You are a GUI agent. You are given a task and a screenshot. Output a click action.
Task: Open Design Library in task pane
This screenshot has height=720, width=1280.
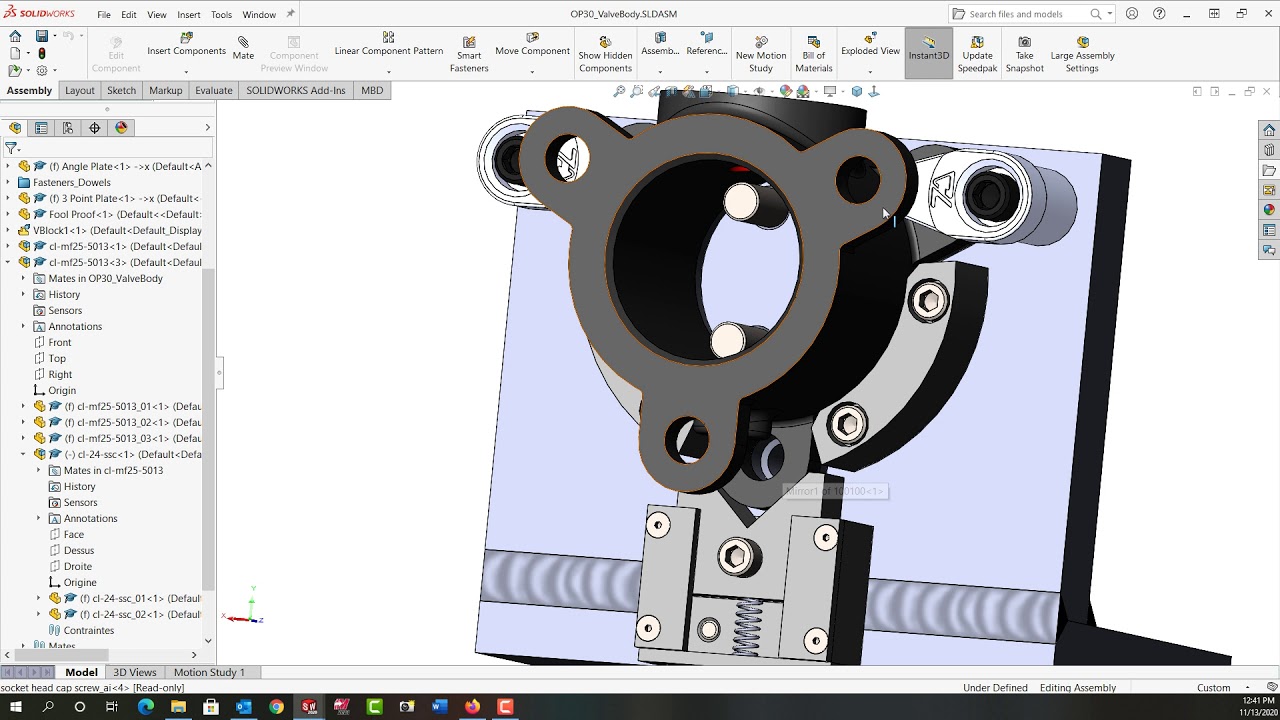tap(1269, 150)
